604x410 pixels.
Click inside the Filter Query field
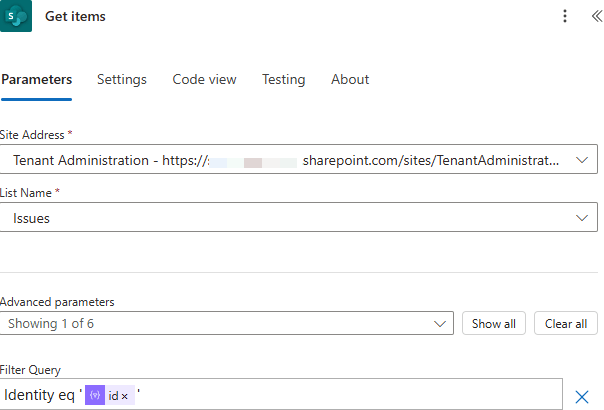pos(350,396)
